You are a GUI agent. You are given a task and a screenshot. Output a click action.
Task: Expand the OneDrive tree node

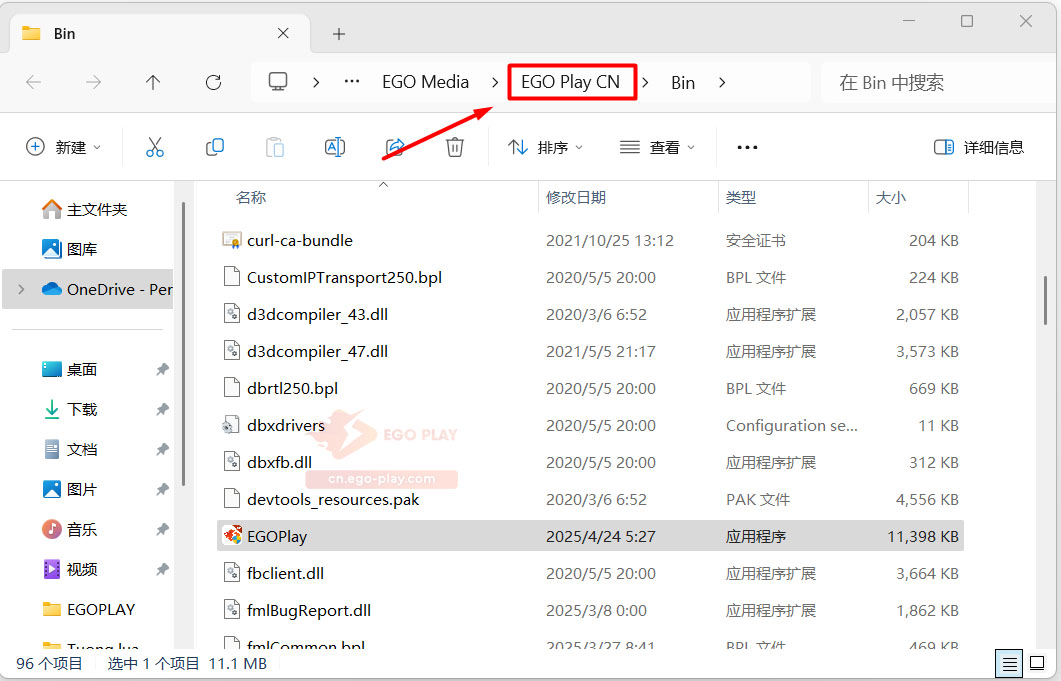(21, 289)
